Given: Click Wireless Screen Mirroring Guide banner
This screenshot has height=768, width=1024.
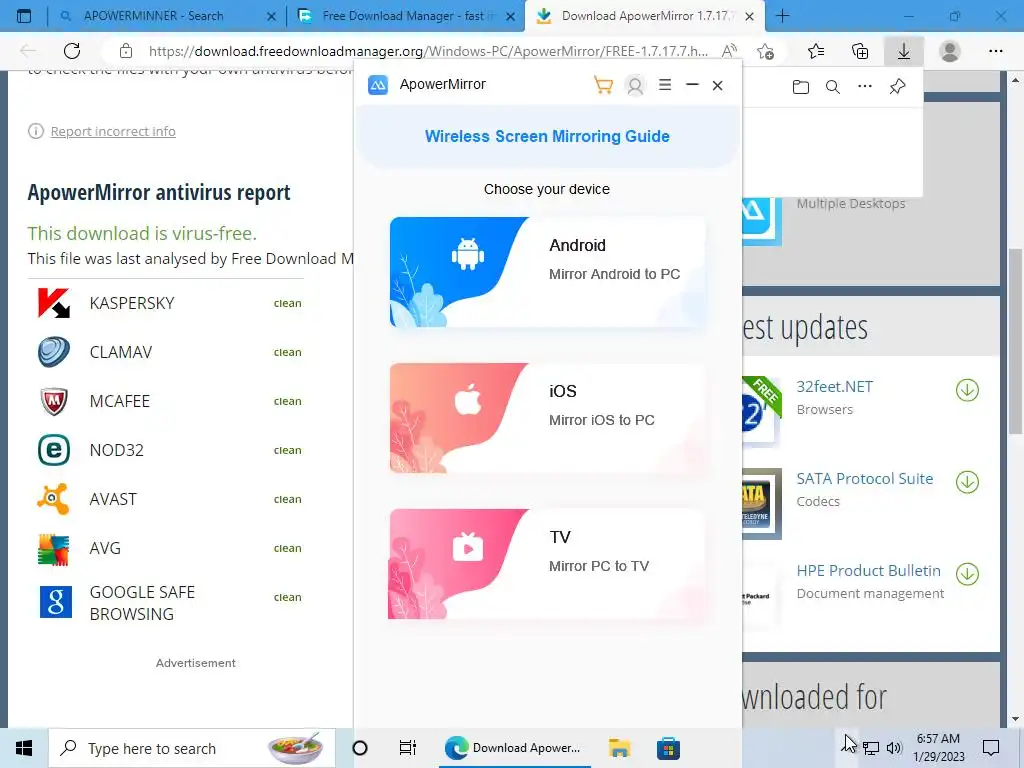Looking at the screenshot, I should (547, 136).
